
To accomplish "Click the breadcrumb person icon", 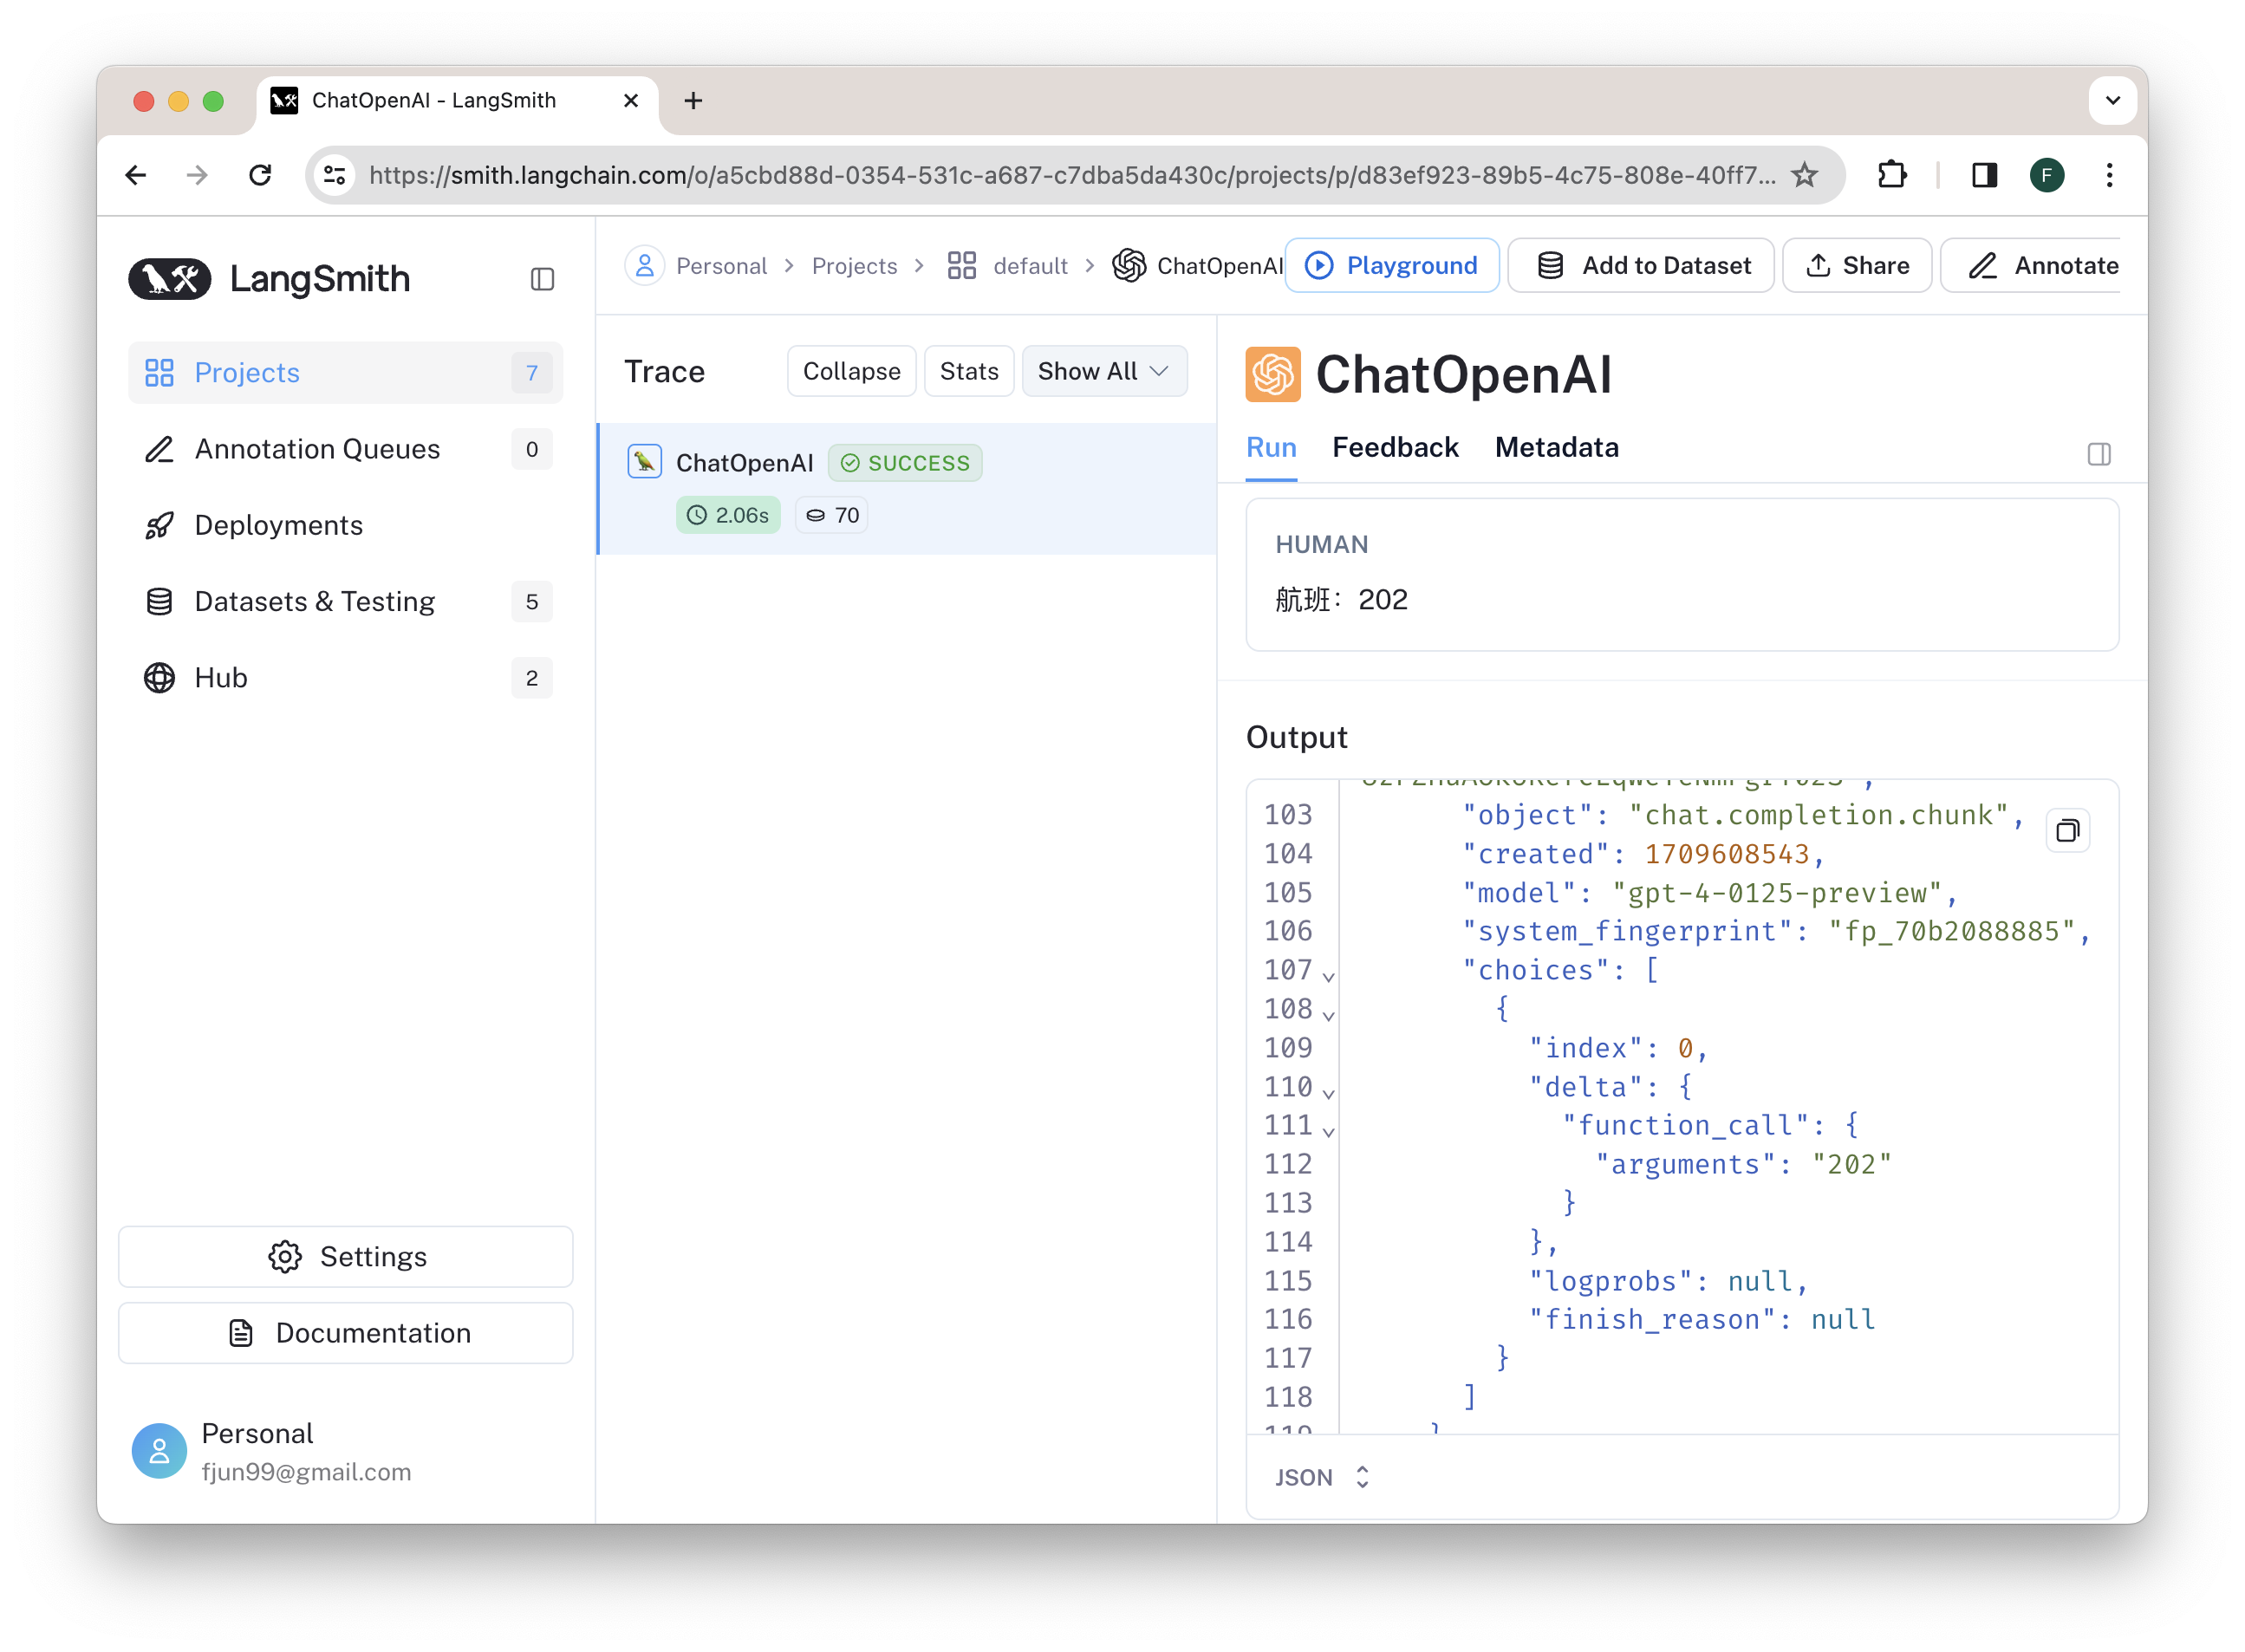I will click(x=645, y=265).
